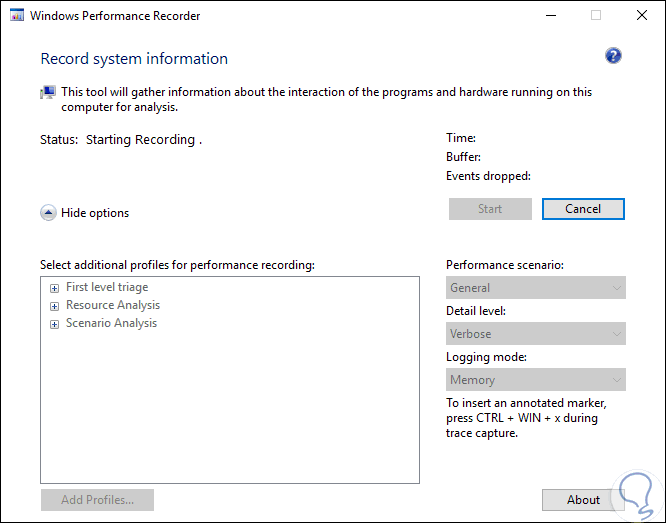Open the Performance scenario dropdown
This screenshot has width=666, height=523.
coord(536,288)
